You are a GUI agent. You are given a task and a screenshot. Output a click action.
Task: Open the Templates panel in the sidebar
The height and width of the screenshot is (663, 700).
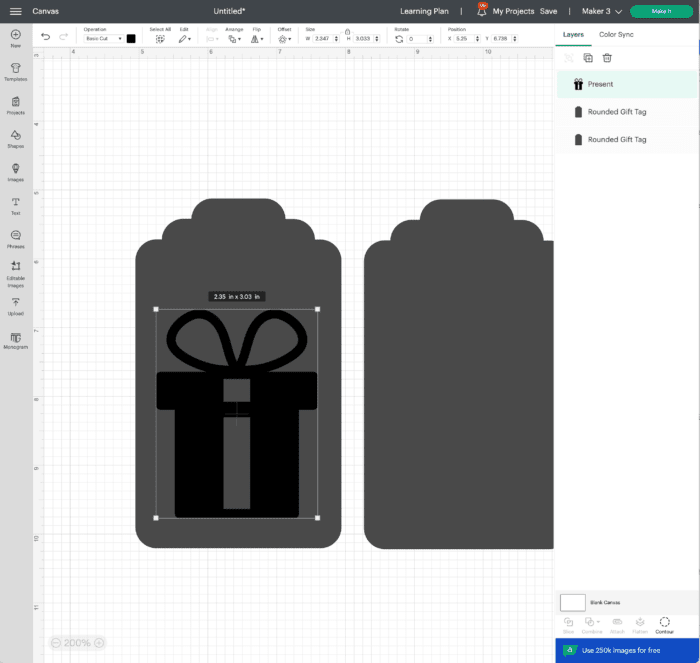click(x=15, y=71)
